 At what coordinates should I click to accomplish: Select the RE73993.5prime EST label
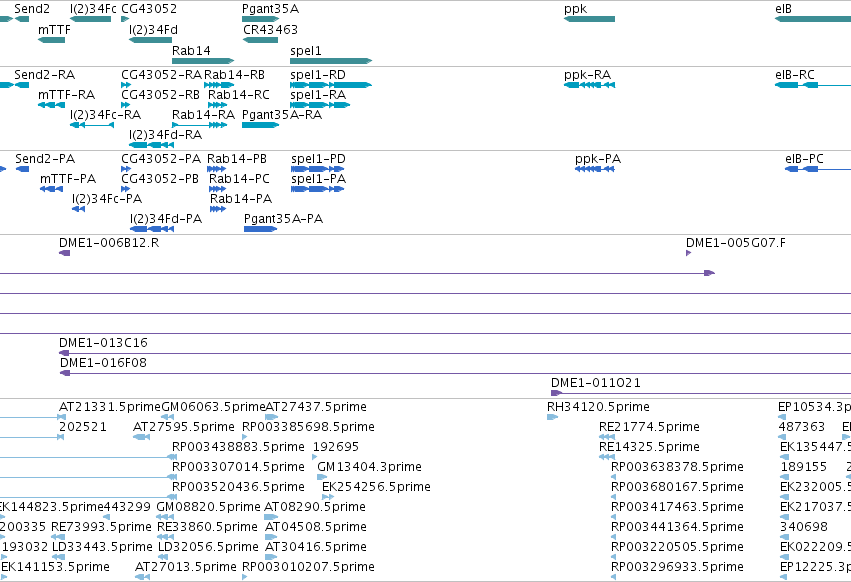click(101, 527)
